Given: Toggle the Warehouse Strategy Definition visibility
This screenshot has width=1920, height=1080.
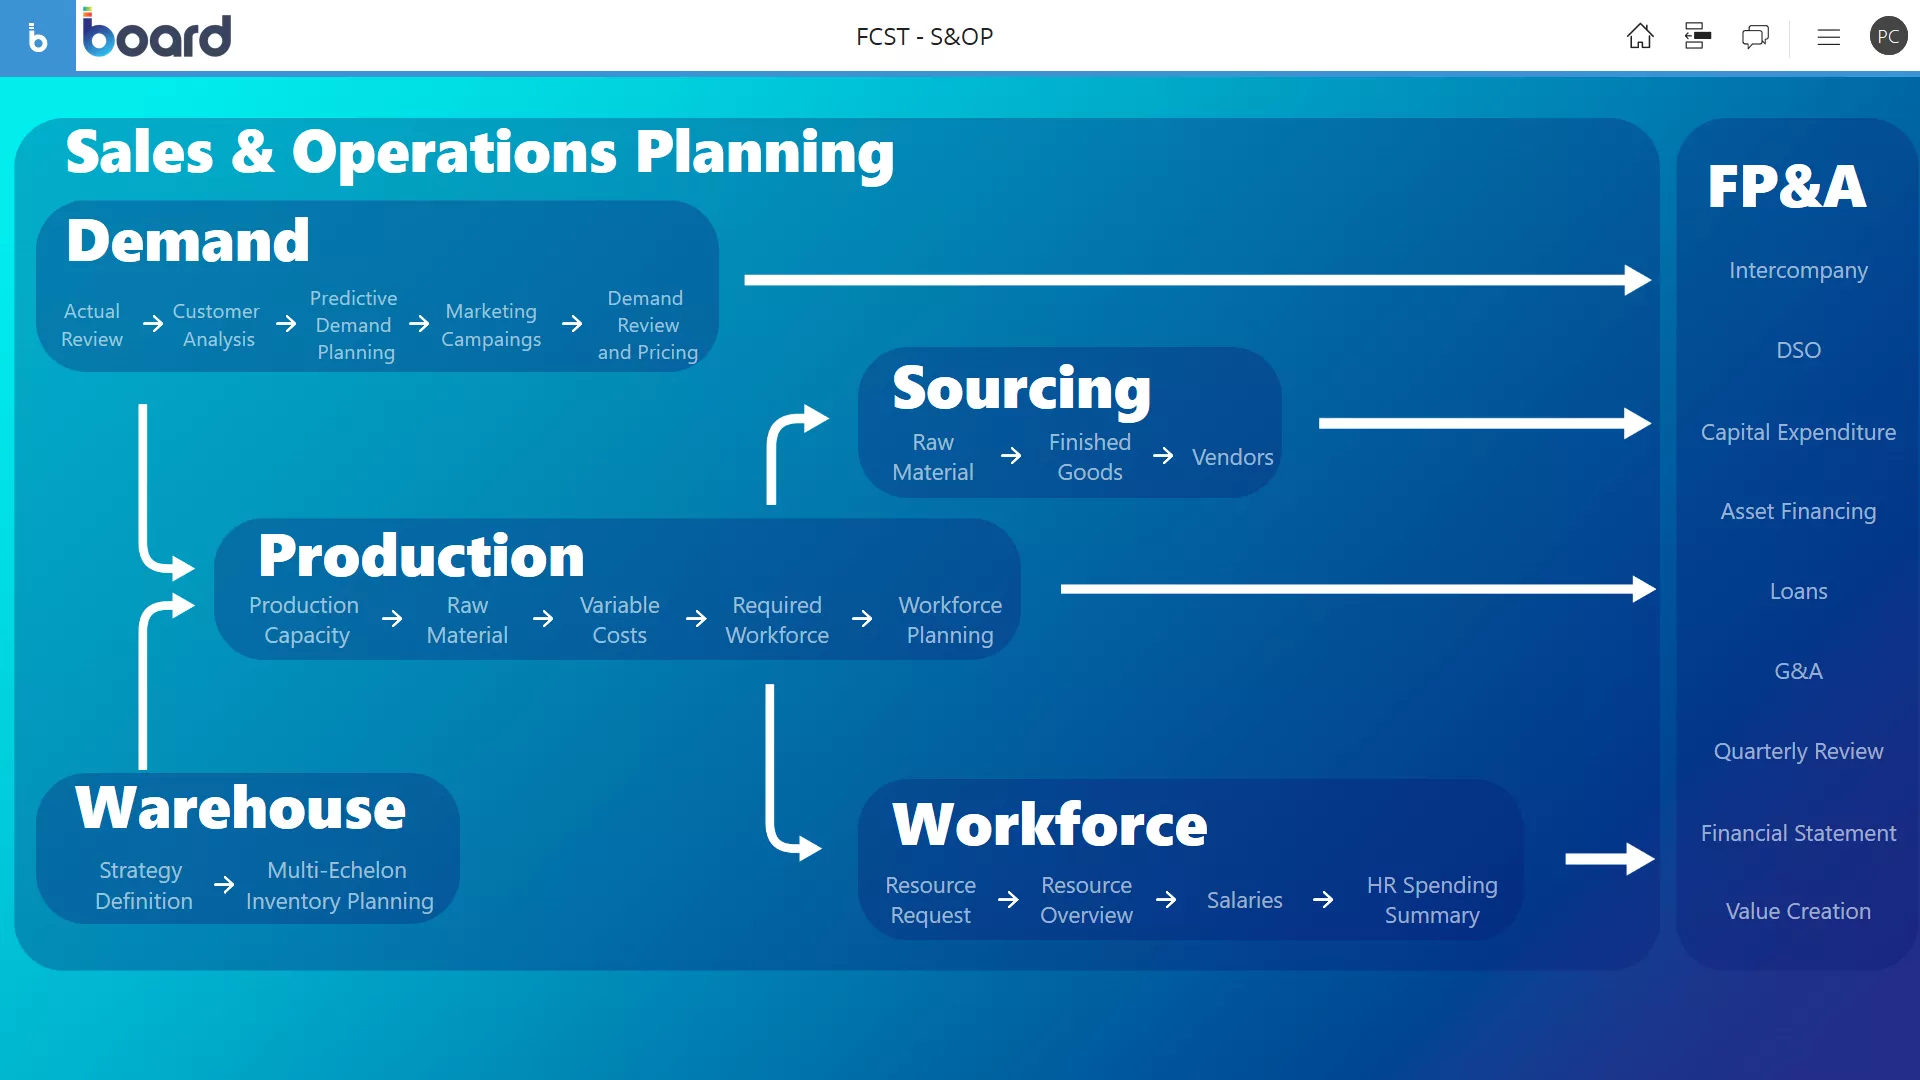Looking at the screenshot, I should point(144,885).
